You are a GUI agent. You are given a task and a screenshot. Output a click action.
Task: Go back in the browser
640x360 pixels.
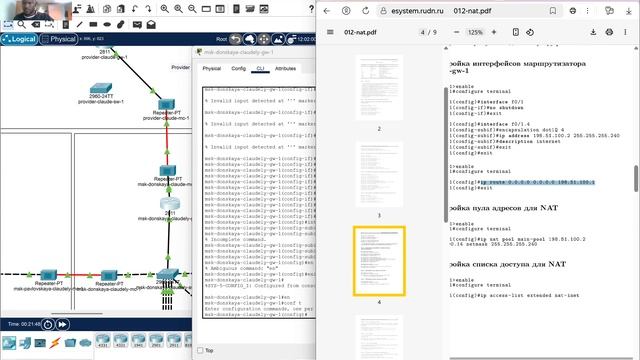(327, 11)
